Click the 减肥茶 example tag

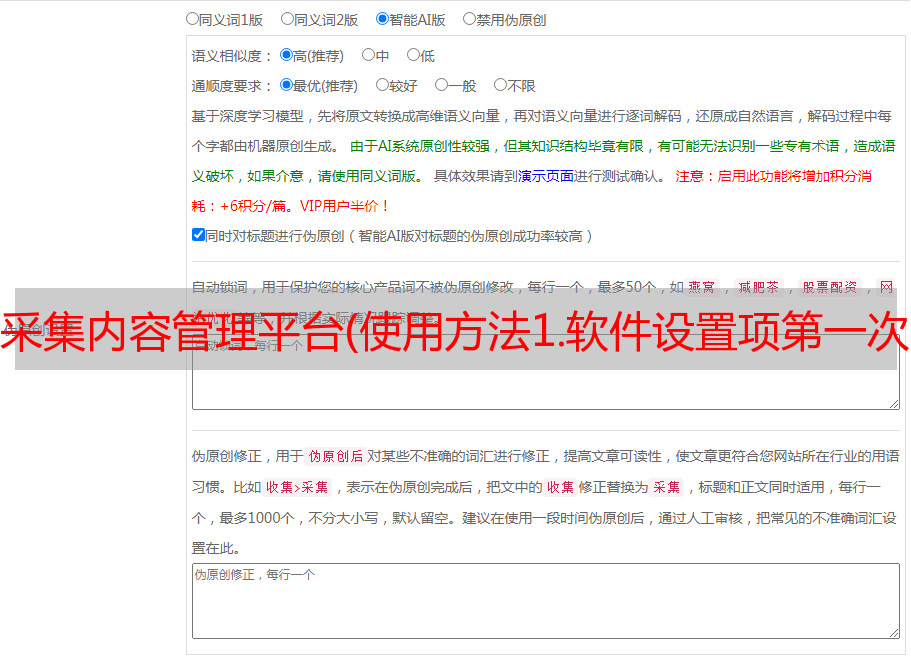pyautogui.click(x=758, y=287)
